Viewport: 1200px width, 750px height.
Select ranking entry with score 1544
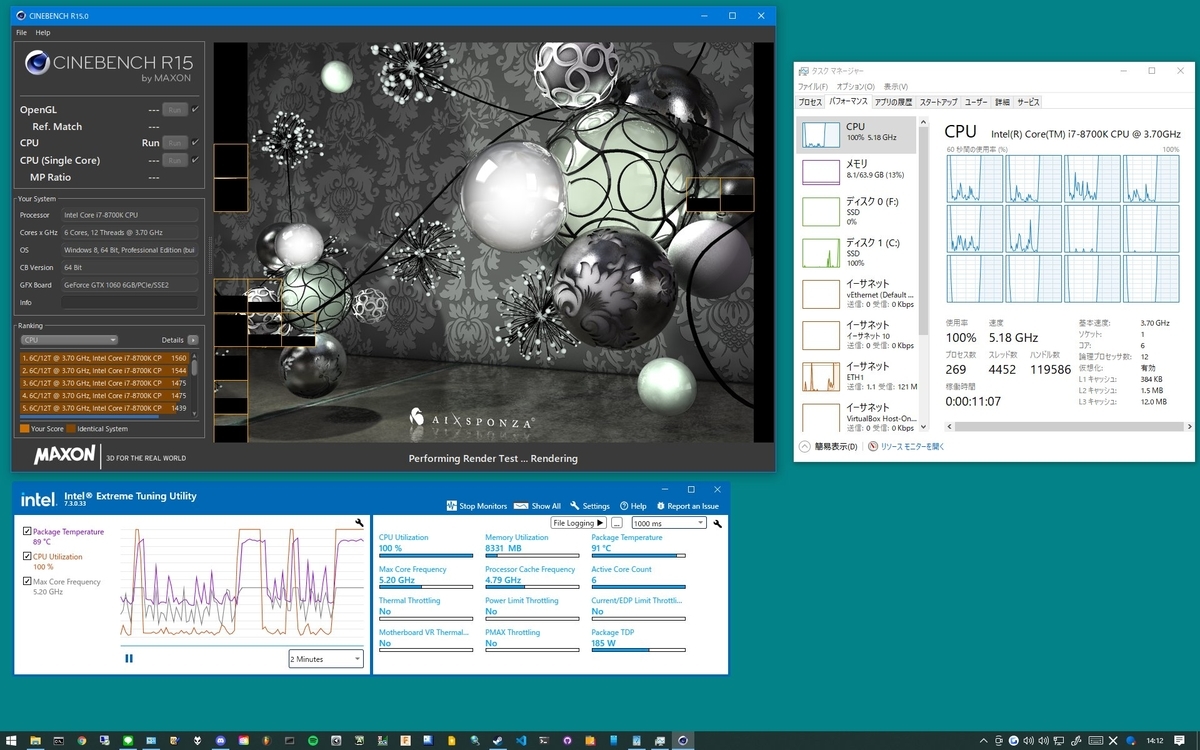click(105, 370)
